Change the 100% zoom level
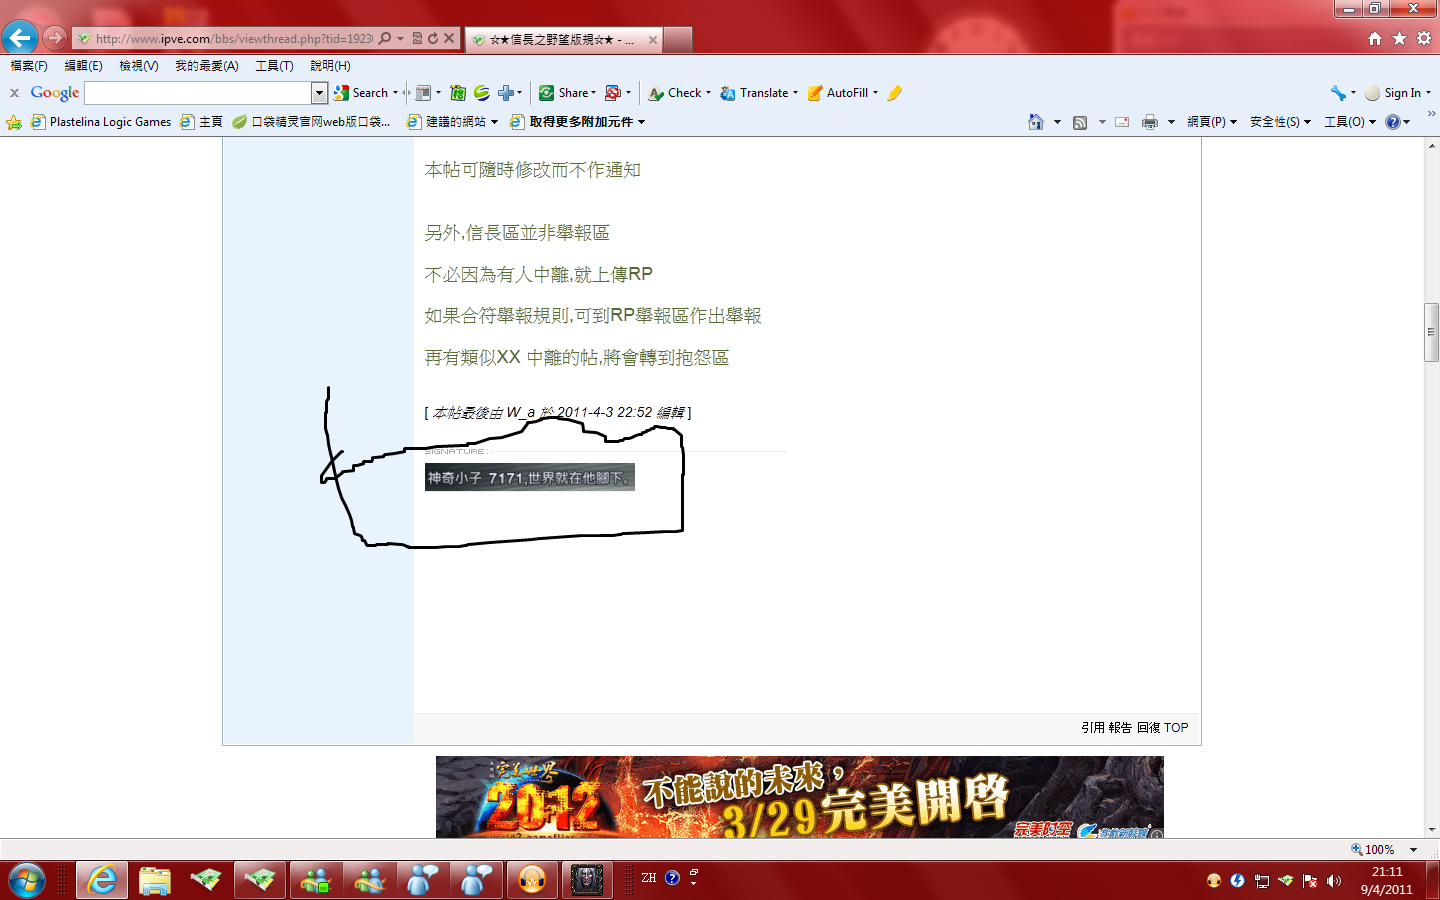Image resolution: width=1440 pixels, height=900 pixels. [x=1384, y=849]
